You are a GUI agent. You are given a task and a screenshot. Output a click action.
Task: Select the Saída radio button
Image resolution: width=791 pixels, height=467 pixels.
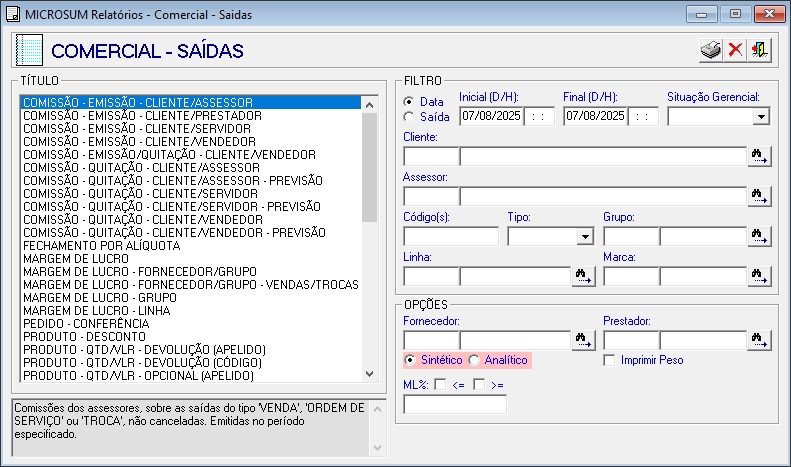pyautogui.click(x=409, y=116)
